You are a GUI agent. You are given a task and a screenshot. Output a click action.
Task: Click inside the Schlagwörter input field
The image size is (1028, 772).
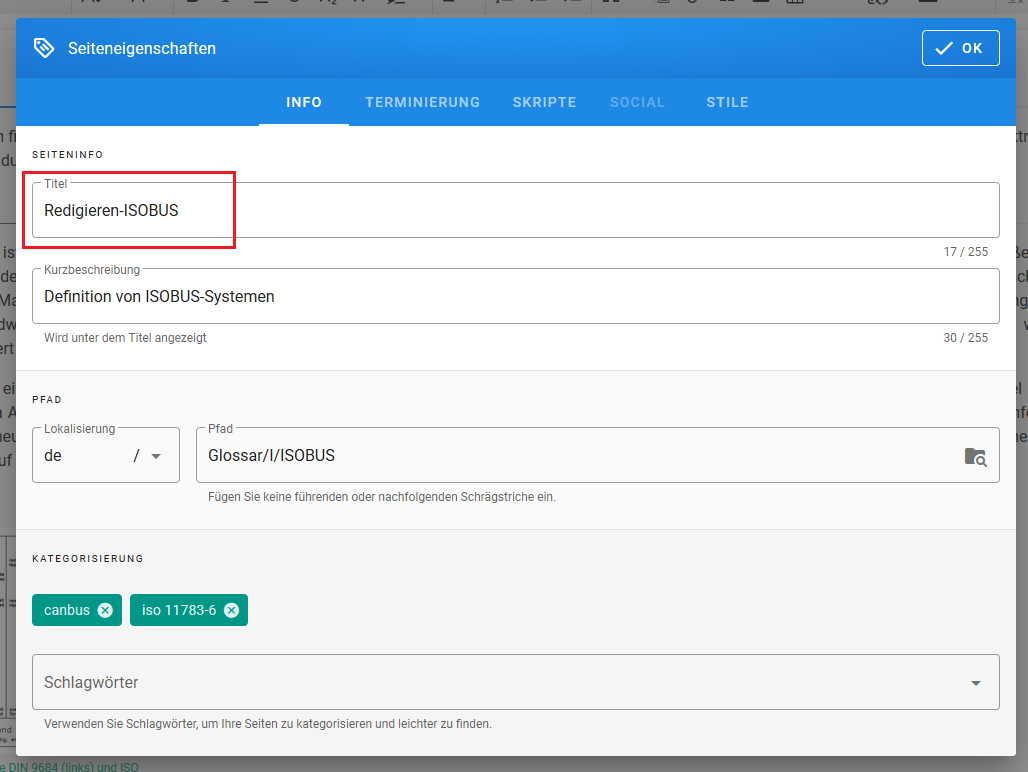pos(490,683)
